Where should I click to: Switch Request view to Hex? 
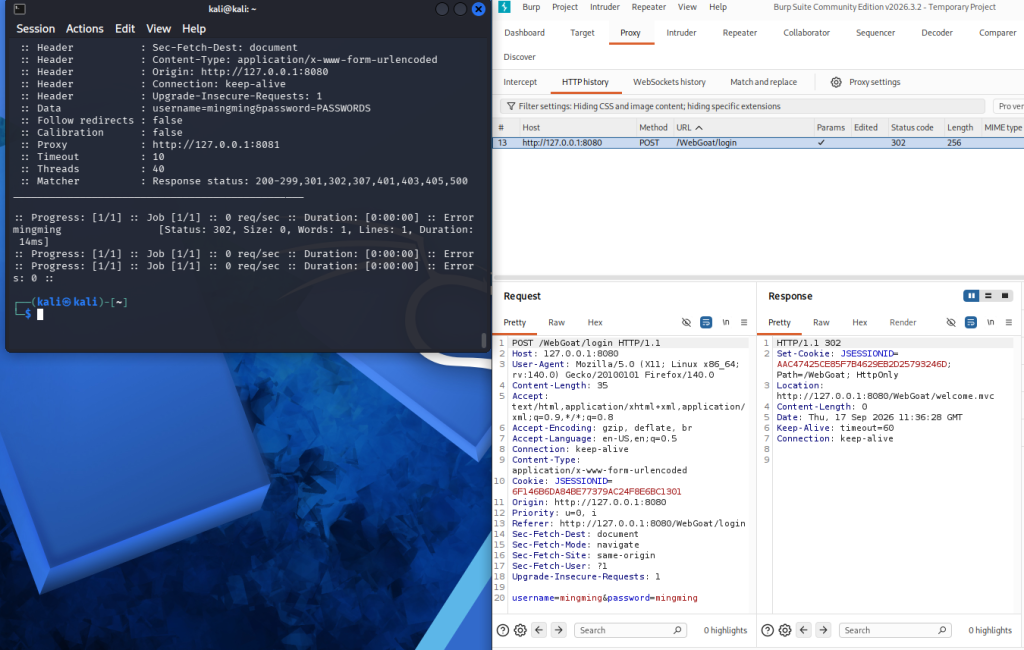click(595, 323)
